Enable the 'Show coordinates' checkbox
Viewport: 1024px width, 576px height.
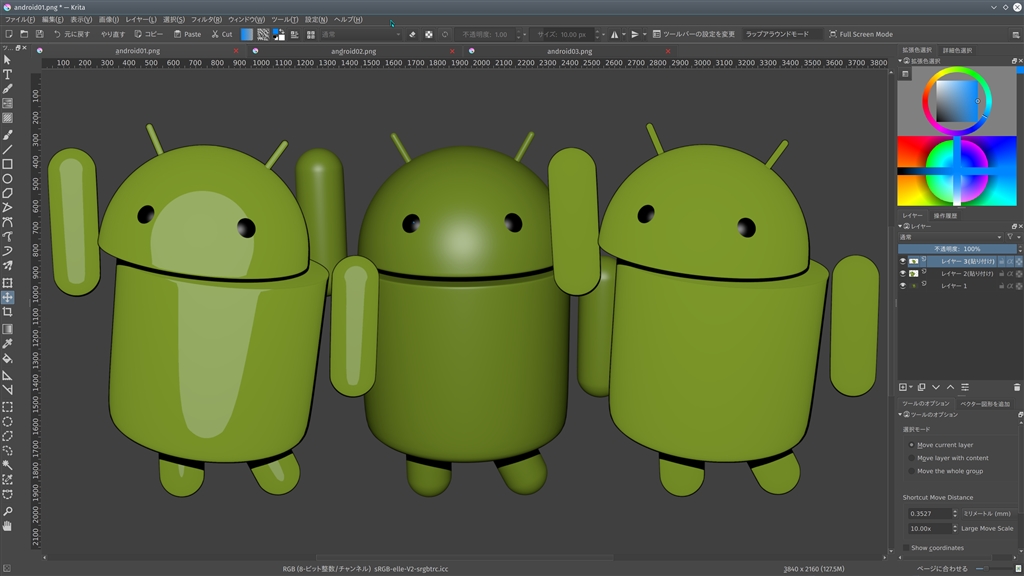907,548
